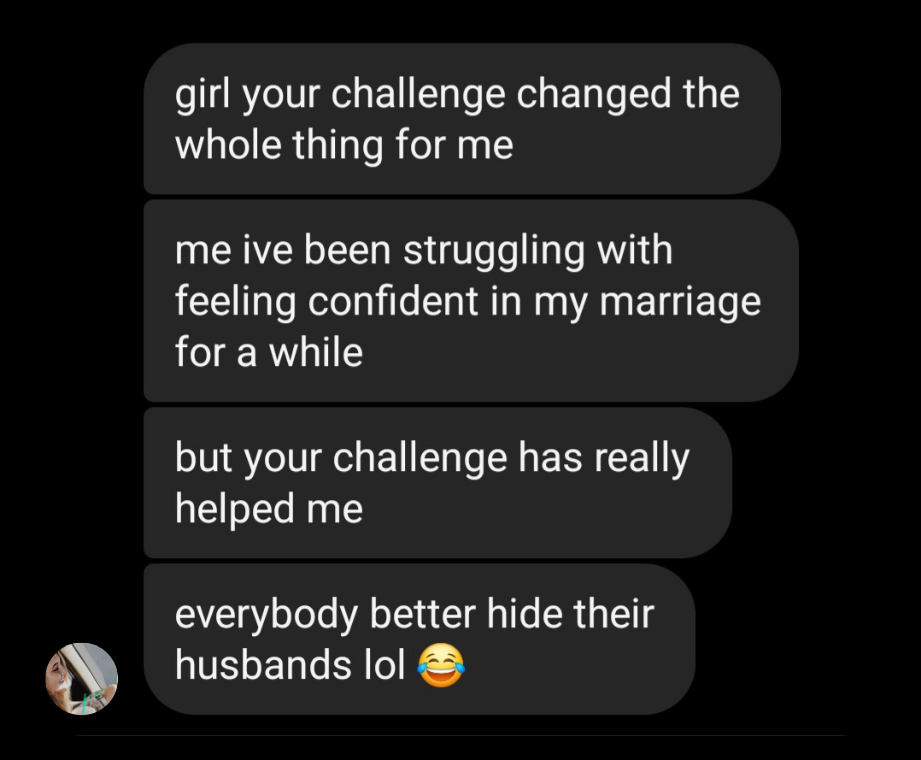Select the 'everybody better hide their husbands' bubble

[419, 640]
